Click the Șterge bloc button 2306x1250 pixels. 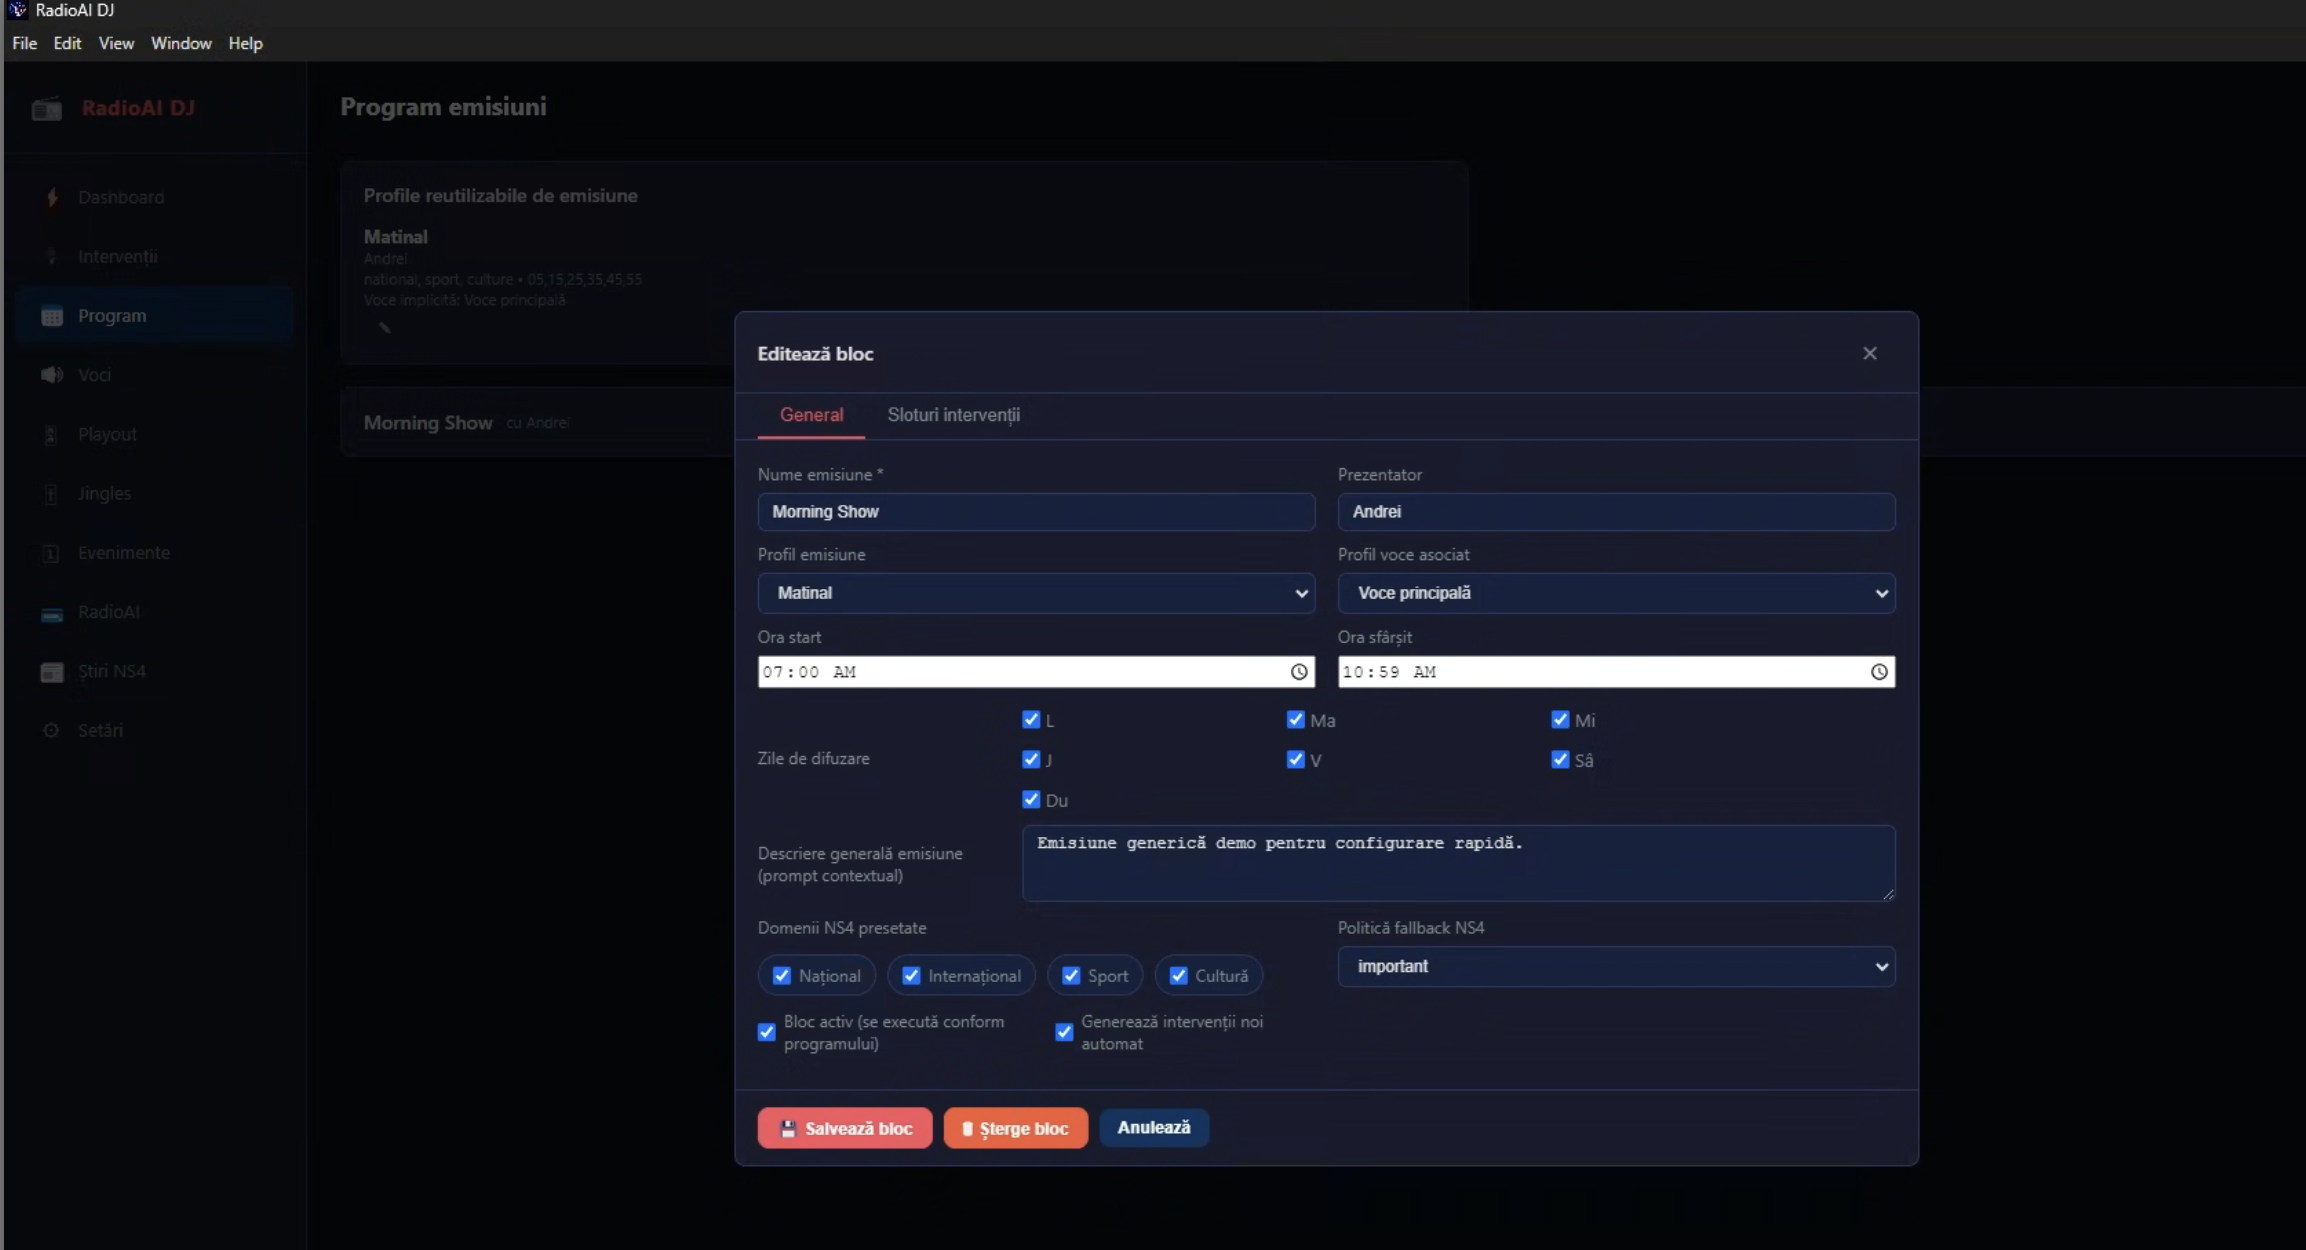[x=1015, y=1128]
